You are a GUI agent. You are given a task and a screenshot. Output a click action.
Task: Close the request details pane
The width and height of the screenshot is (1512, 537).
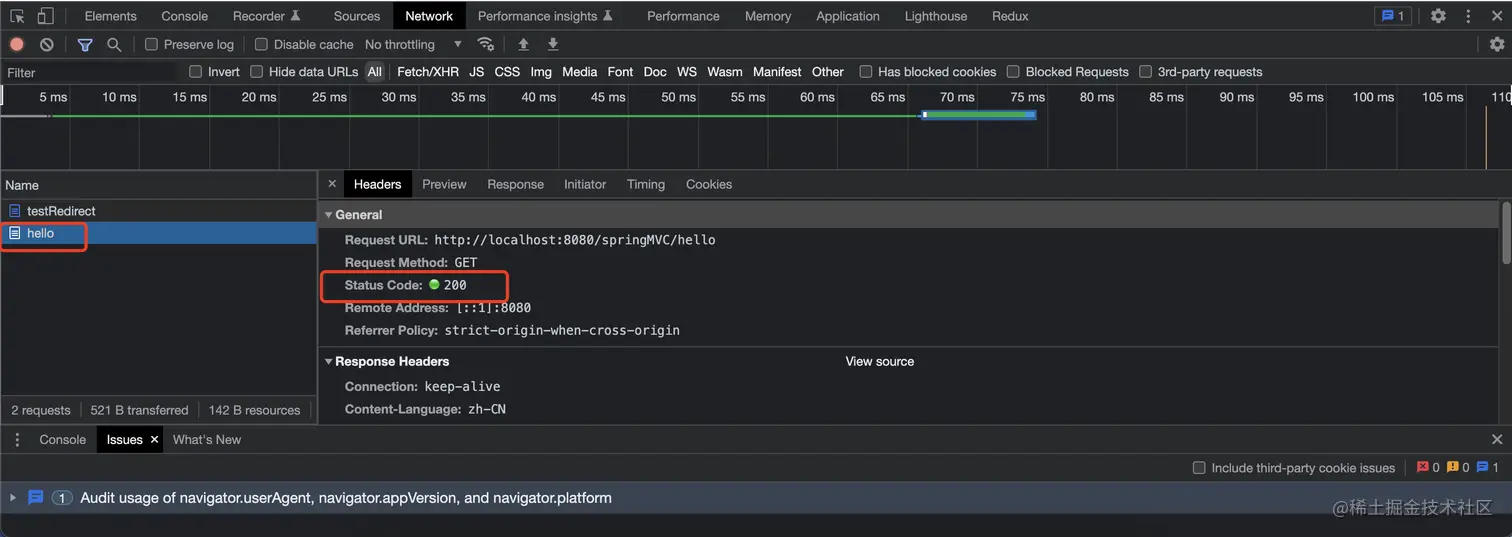click(332, 184)
